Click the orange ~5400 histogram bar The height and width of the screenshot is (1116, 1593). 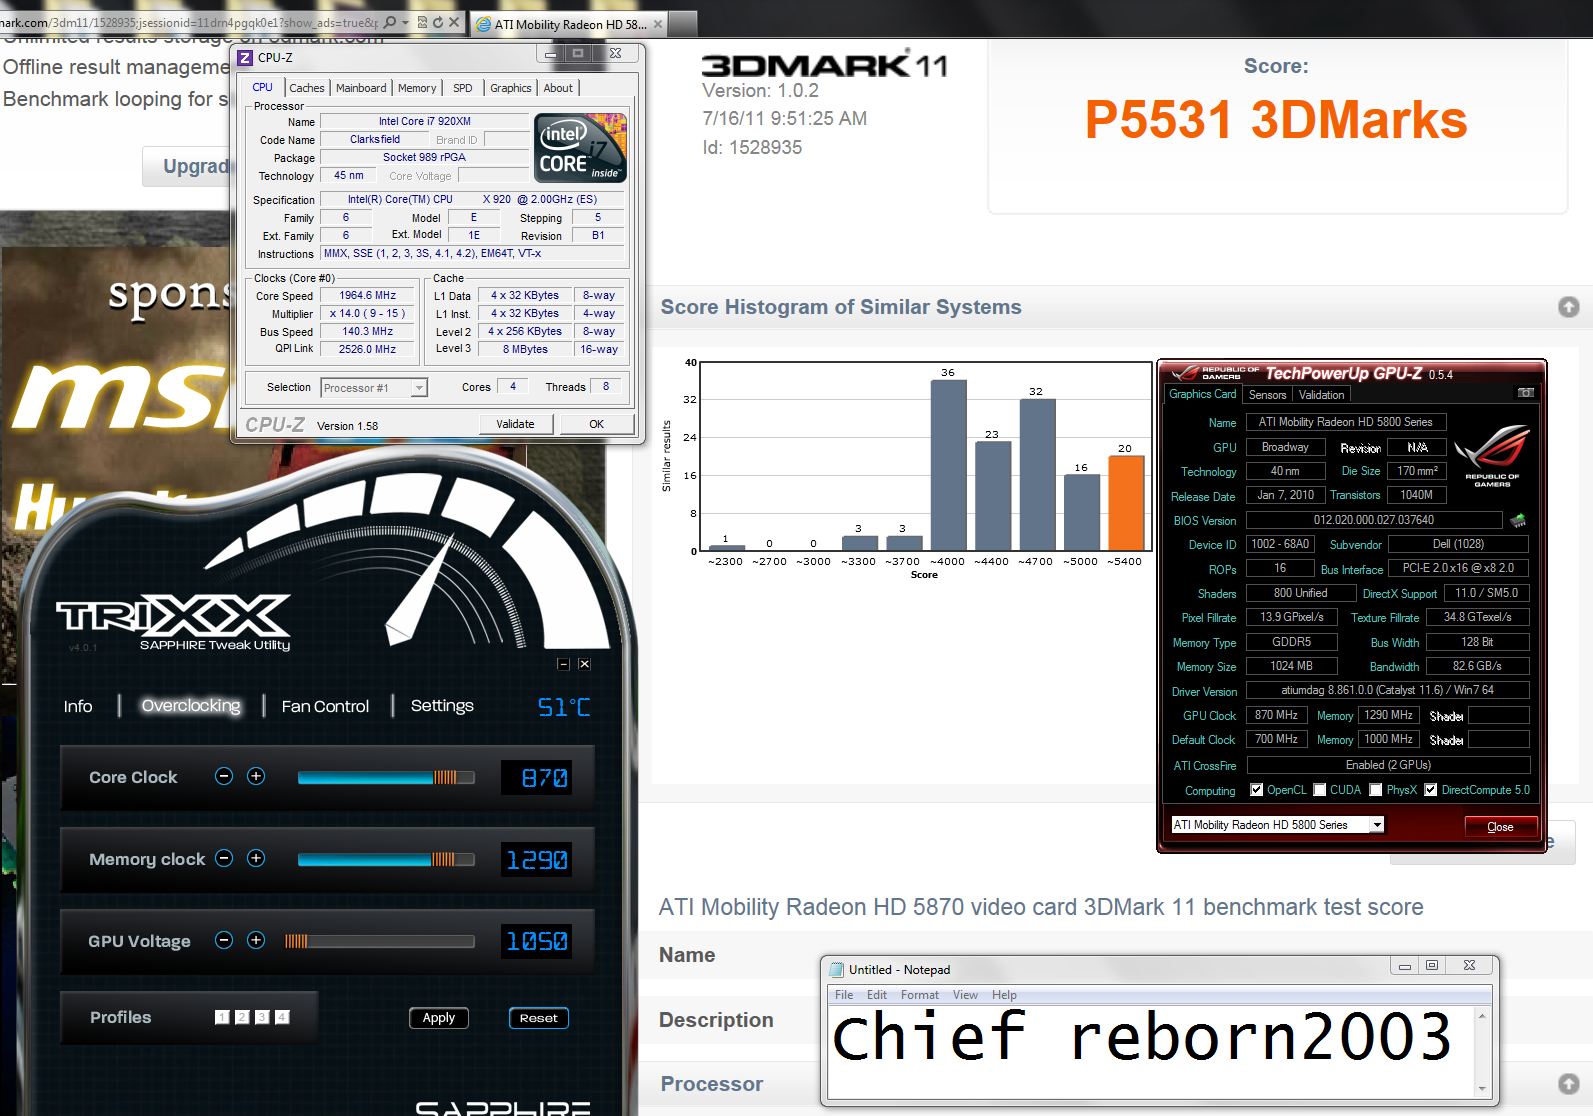(1125, 503)
